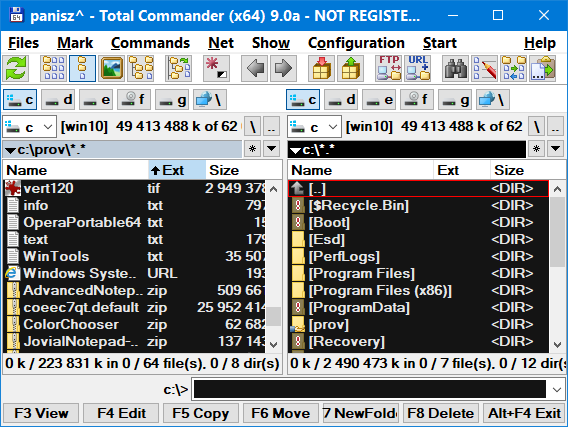Open the Files menu
Screen dimensions: 568x427
pos(24,43)
